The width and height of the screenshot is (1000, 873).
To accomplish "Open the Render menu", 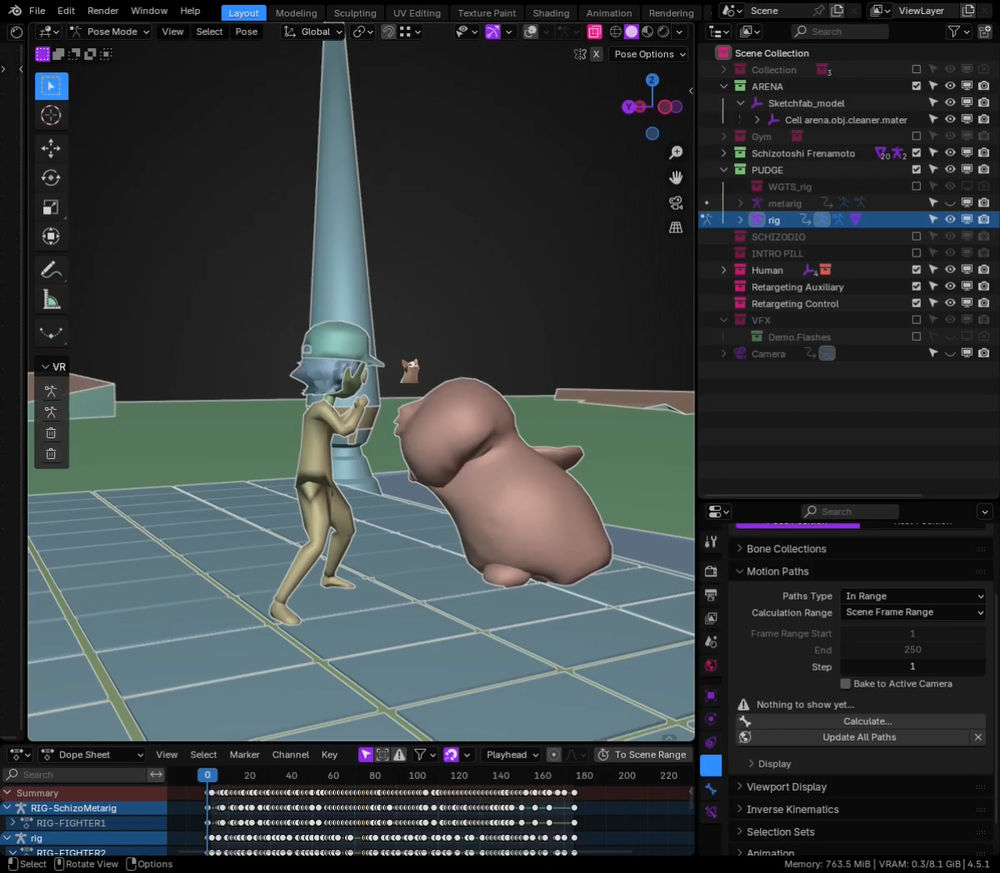I will click(x=103, y=11).
